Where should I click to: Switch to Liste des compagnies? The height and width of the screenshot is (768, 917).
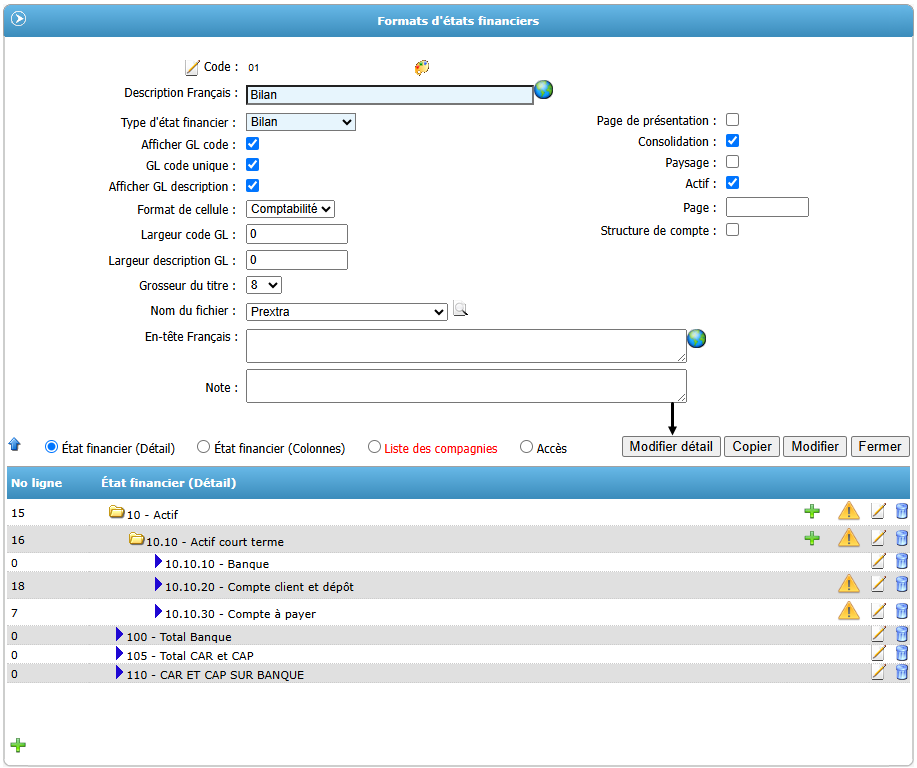tap(375, 448)
